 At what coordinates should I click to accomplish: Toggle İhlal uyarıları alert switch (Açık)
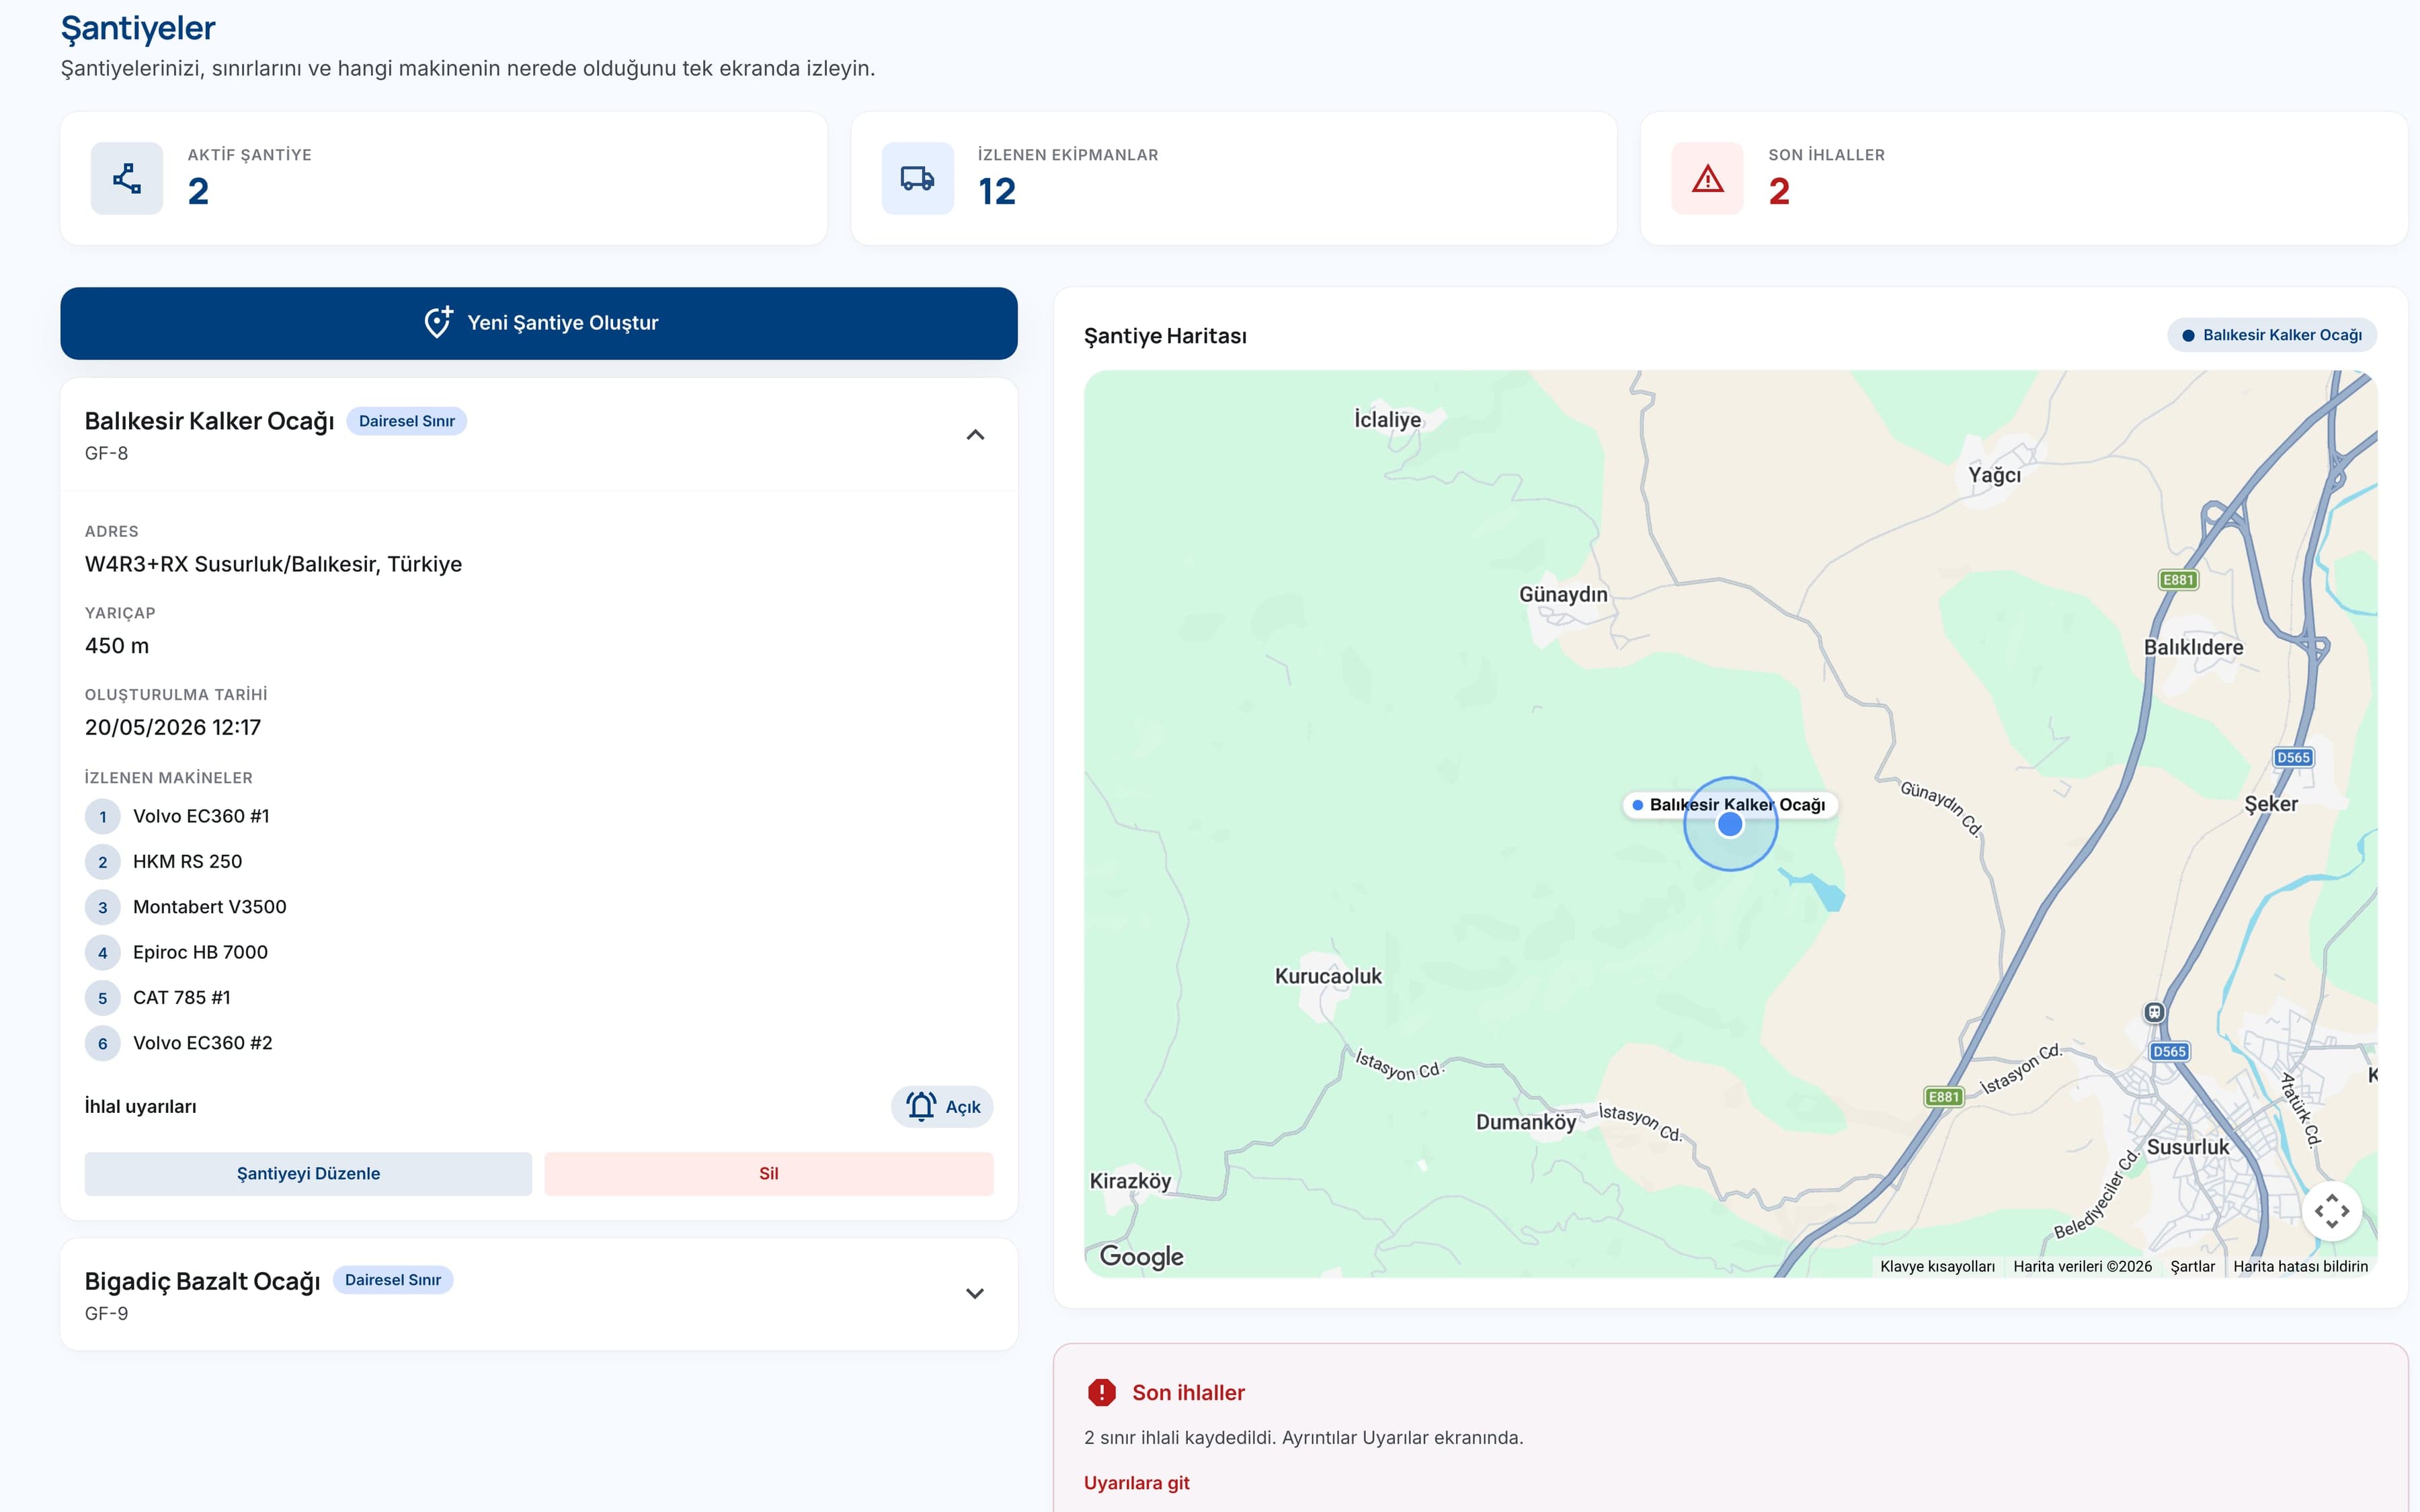942,1106
